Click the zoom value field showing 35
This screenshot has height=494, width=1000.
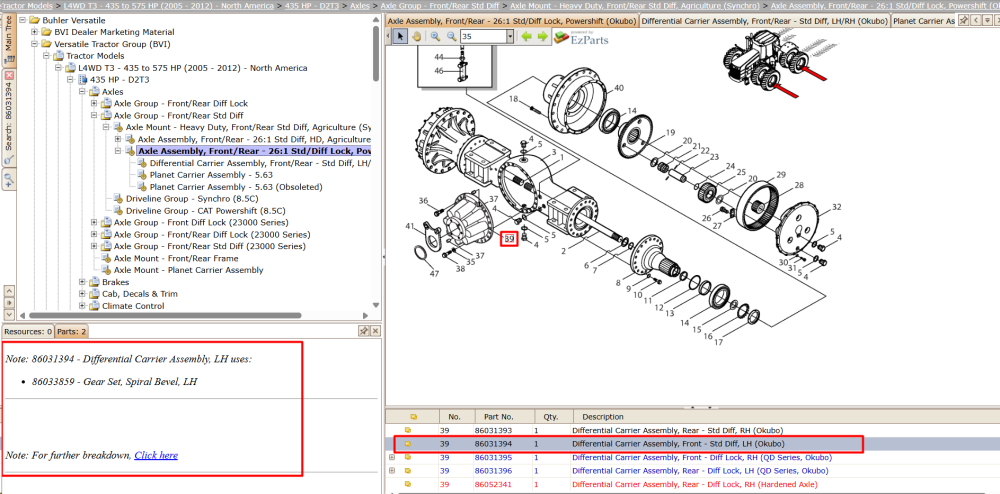click(x=483, y=37)
